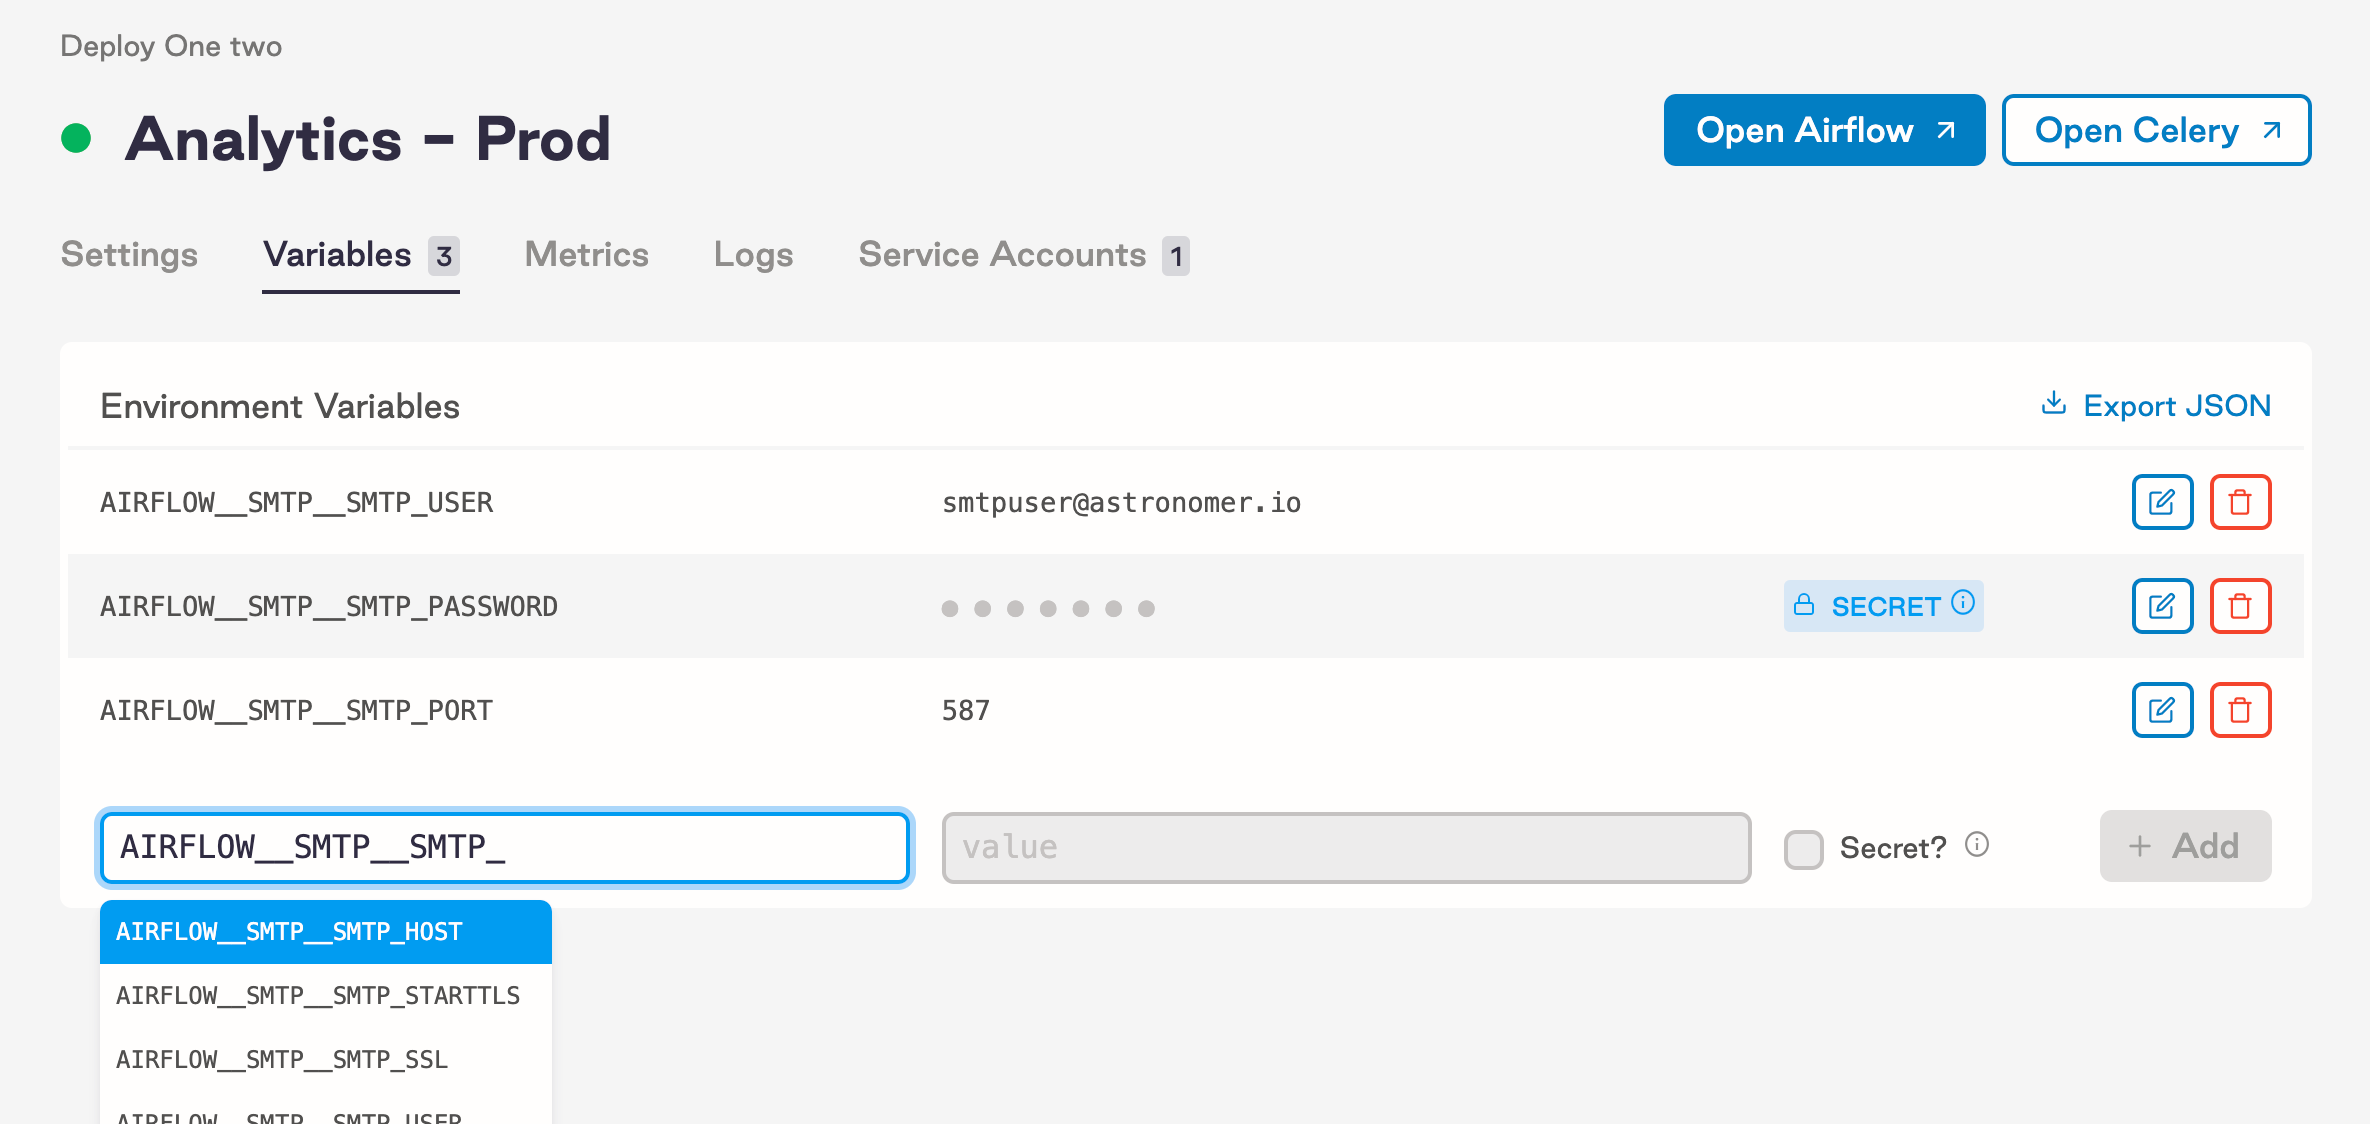
Task: Click the green status dot next to Analytics - Prod
Action: coord(77,137)
